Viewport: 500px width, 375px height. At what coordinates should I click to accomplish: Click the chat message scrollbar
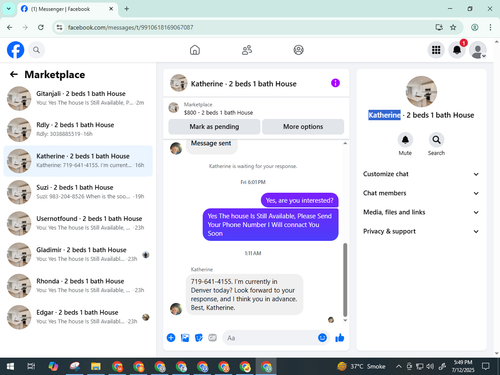click(x=345, y=279)
